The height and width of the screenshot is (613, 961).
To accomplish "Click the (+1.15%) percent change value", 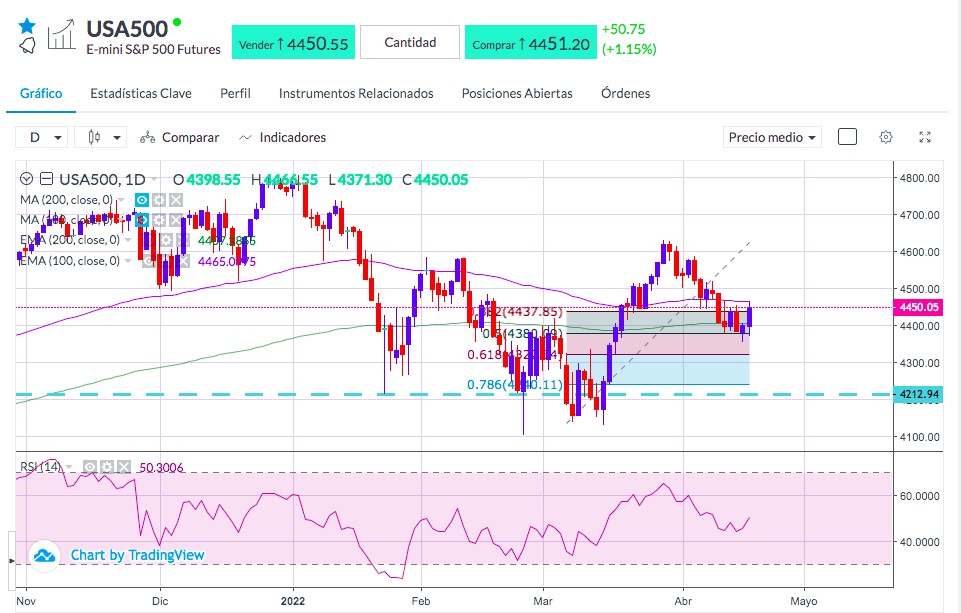I will click(629, 49).
